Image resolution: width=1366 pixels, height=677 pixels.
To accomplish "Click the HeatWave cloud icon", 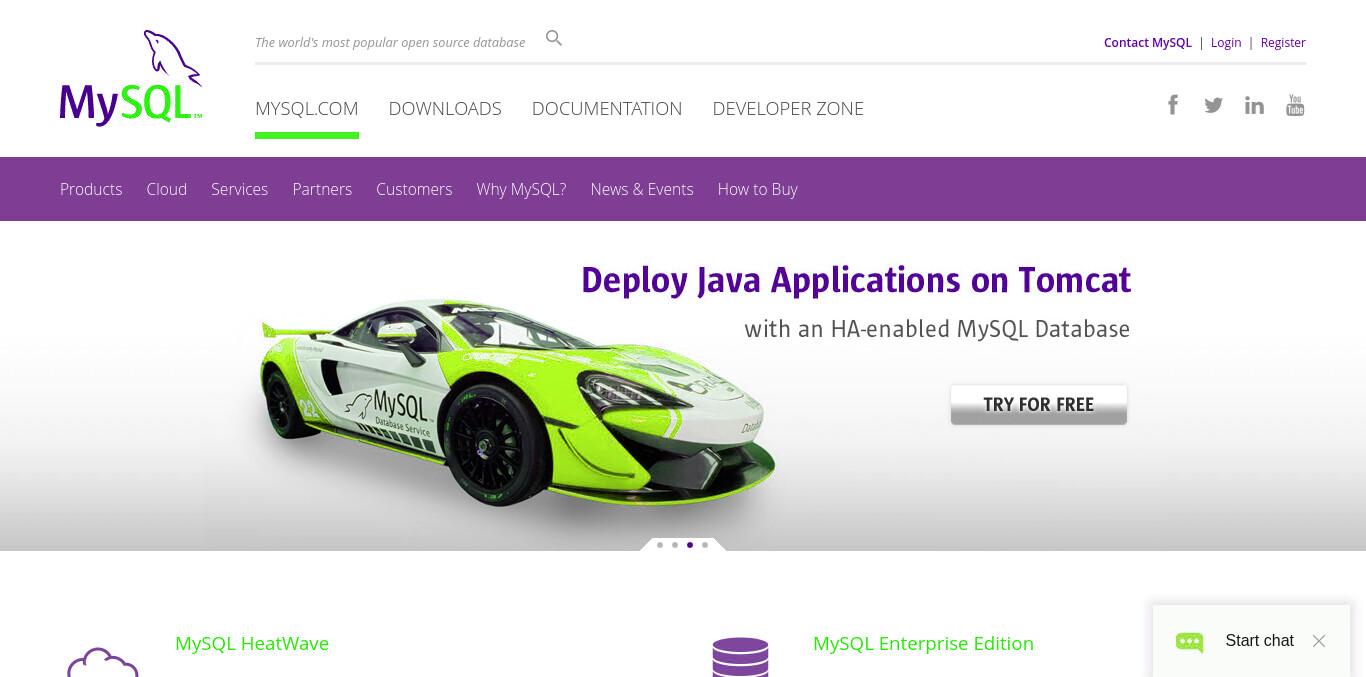I will point(103,662).
